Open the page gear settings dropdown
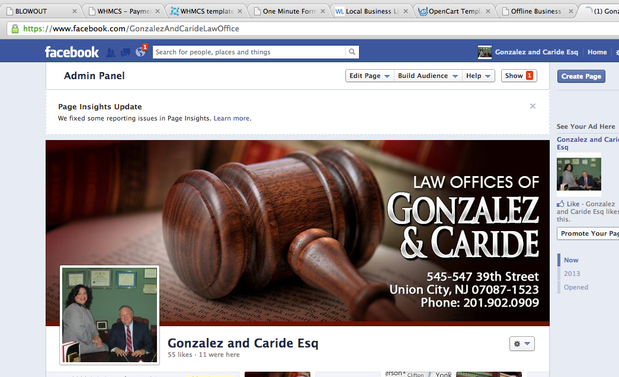This screenshot has width=619, height=377. click(522, 343)
